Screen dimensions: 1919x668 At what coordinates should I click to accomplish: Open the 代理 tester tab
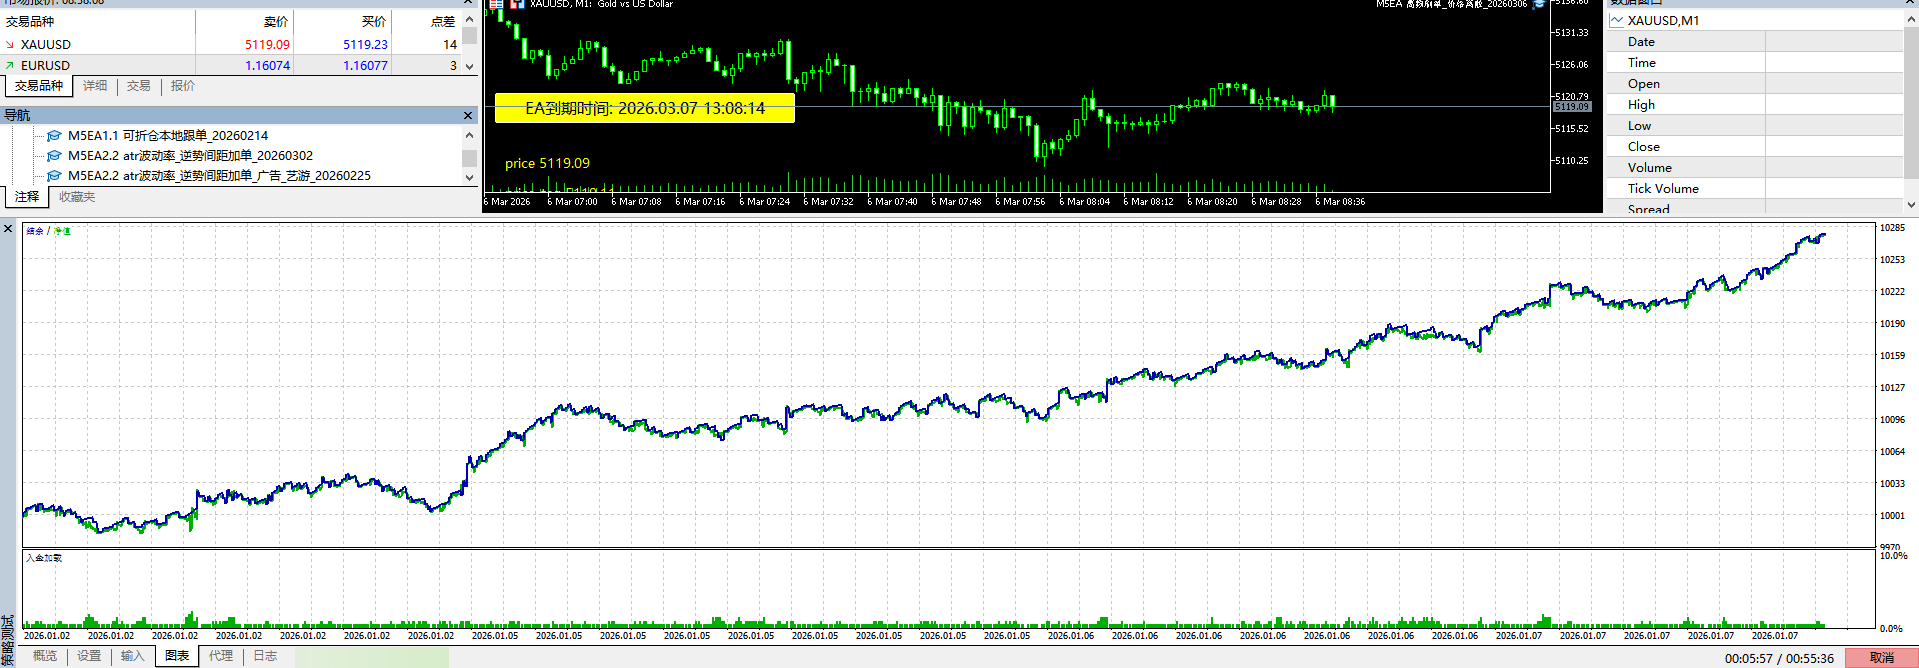click(x=221, y=656)
